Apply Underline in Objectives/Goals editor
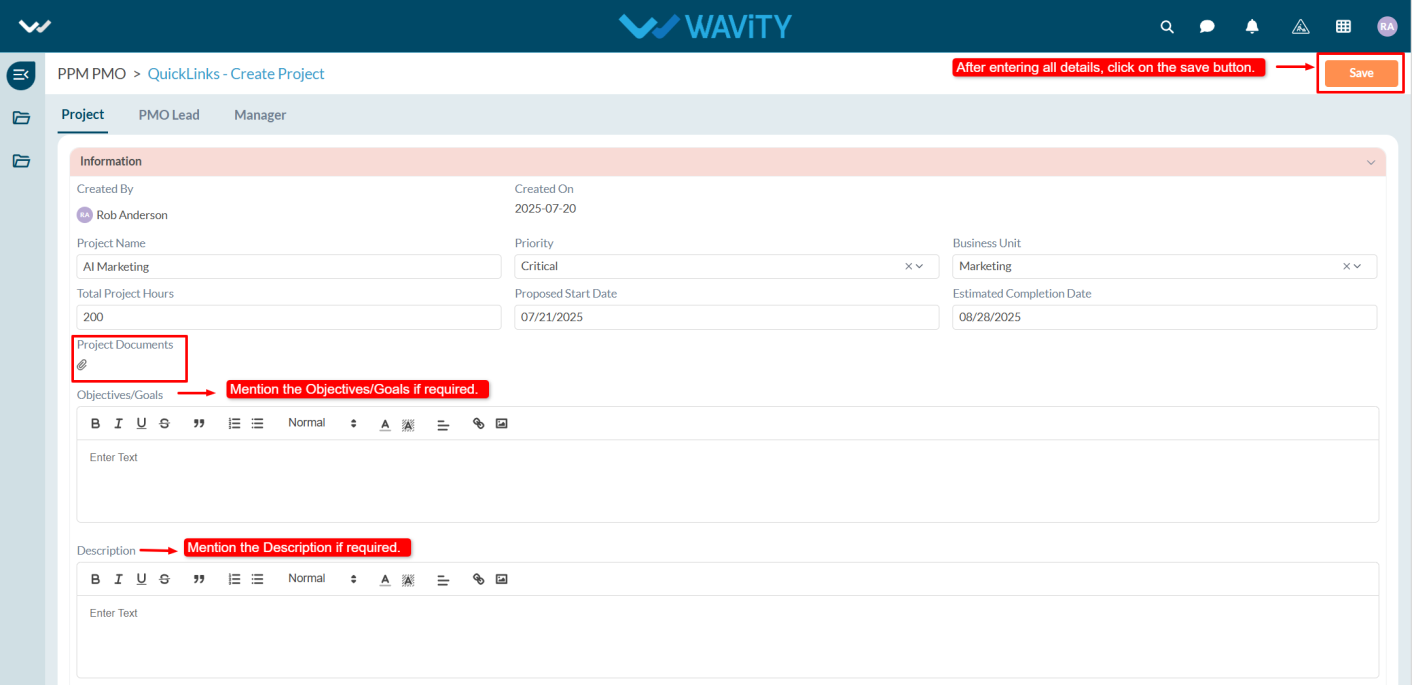This screenshot has height=685, width=1412. [x=141, y=424]
